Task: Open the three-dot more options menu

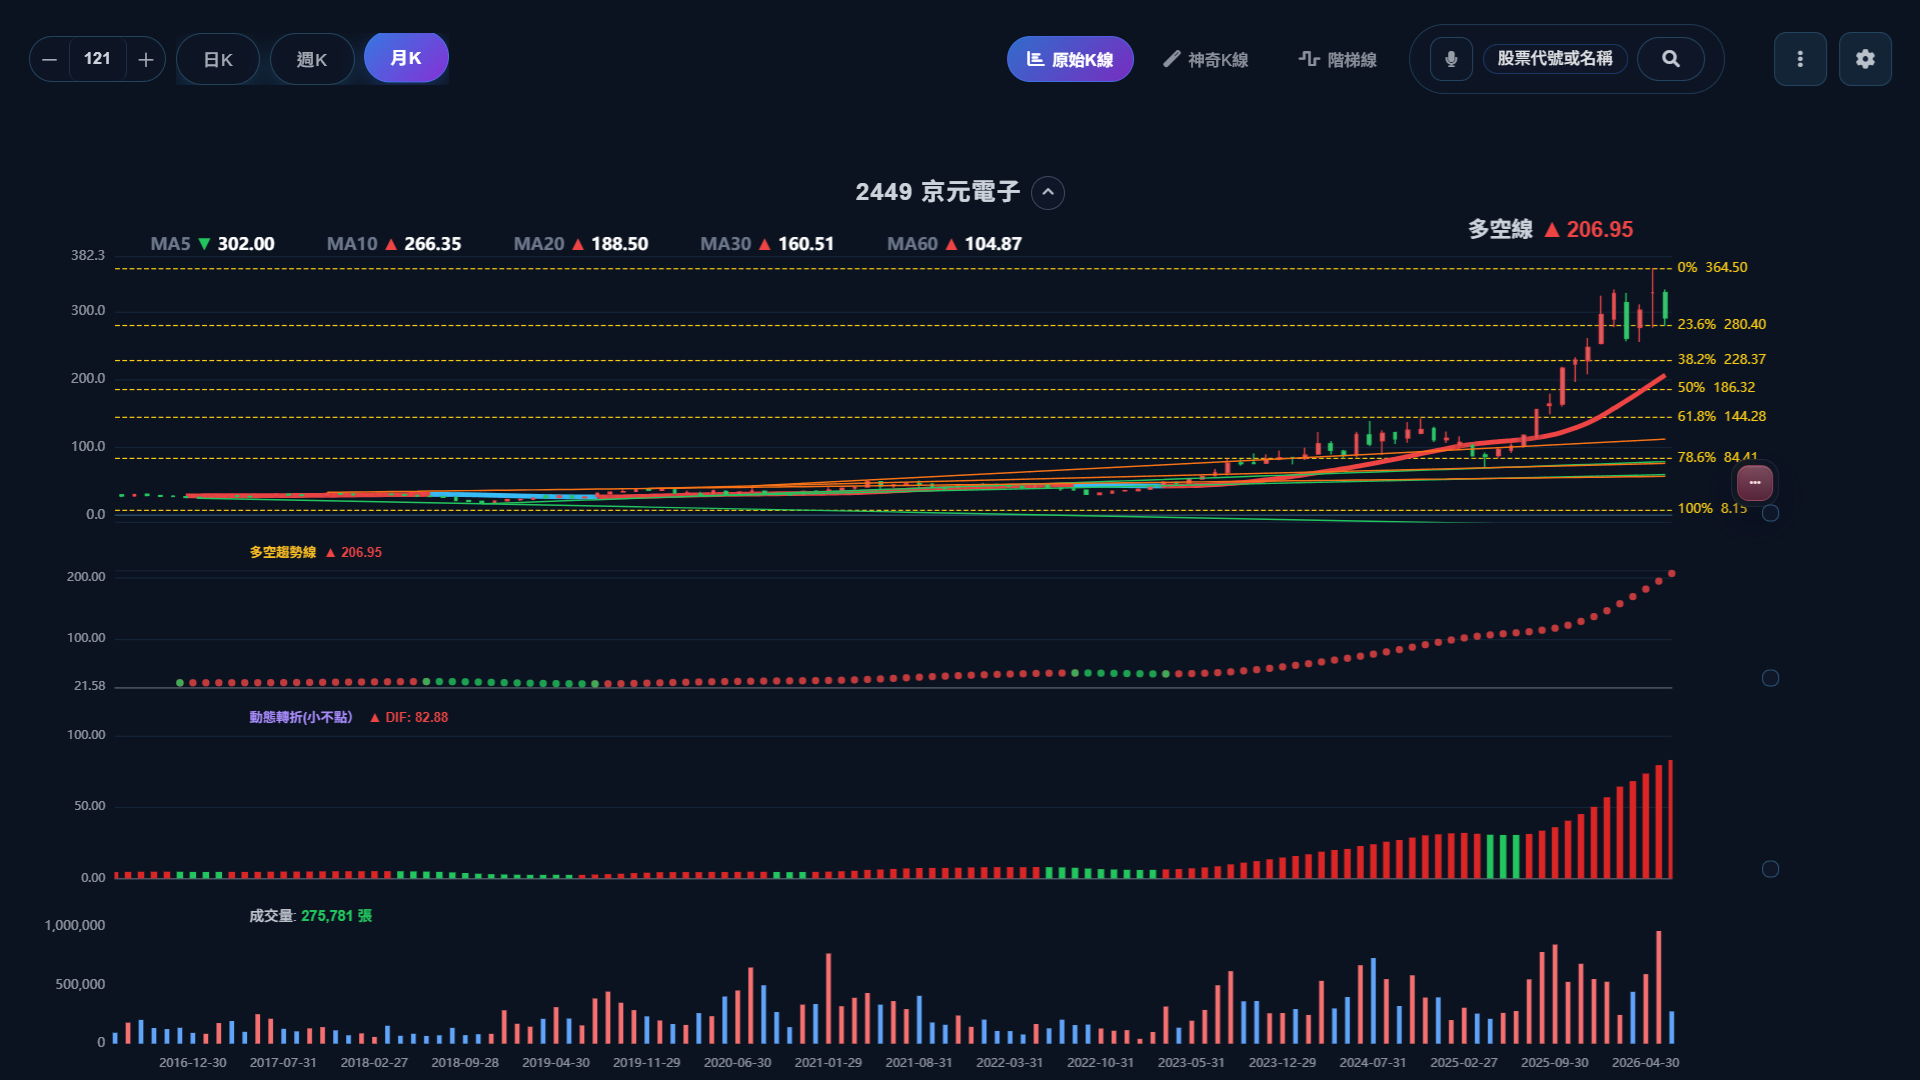Action: click(1800, 59)
